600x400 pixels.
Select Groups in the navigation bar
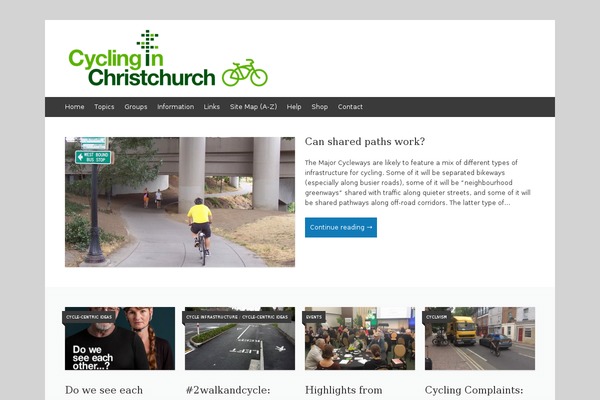(x=136, y=107)
